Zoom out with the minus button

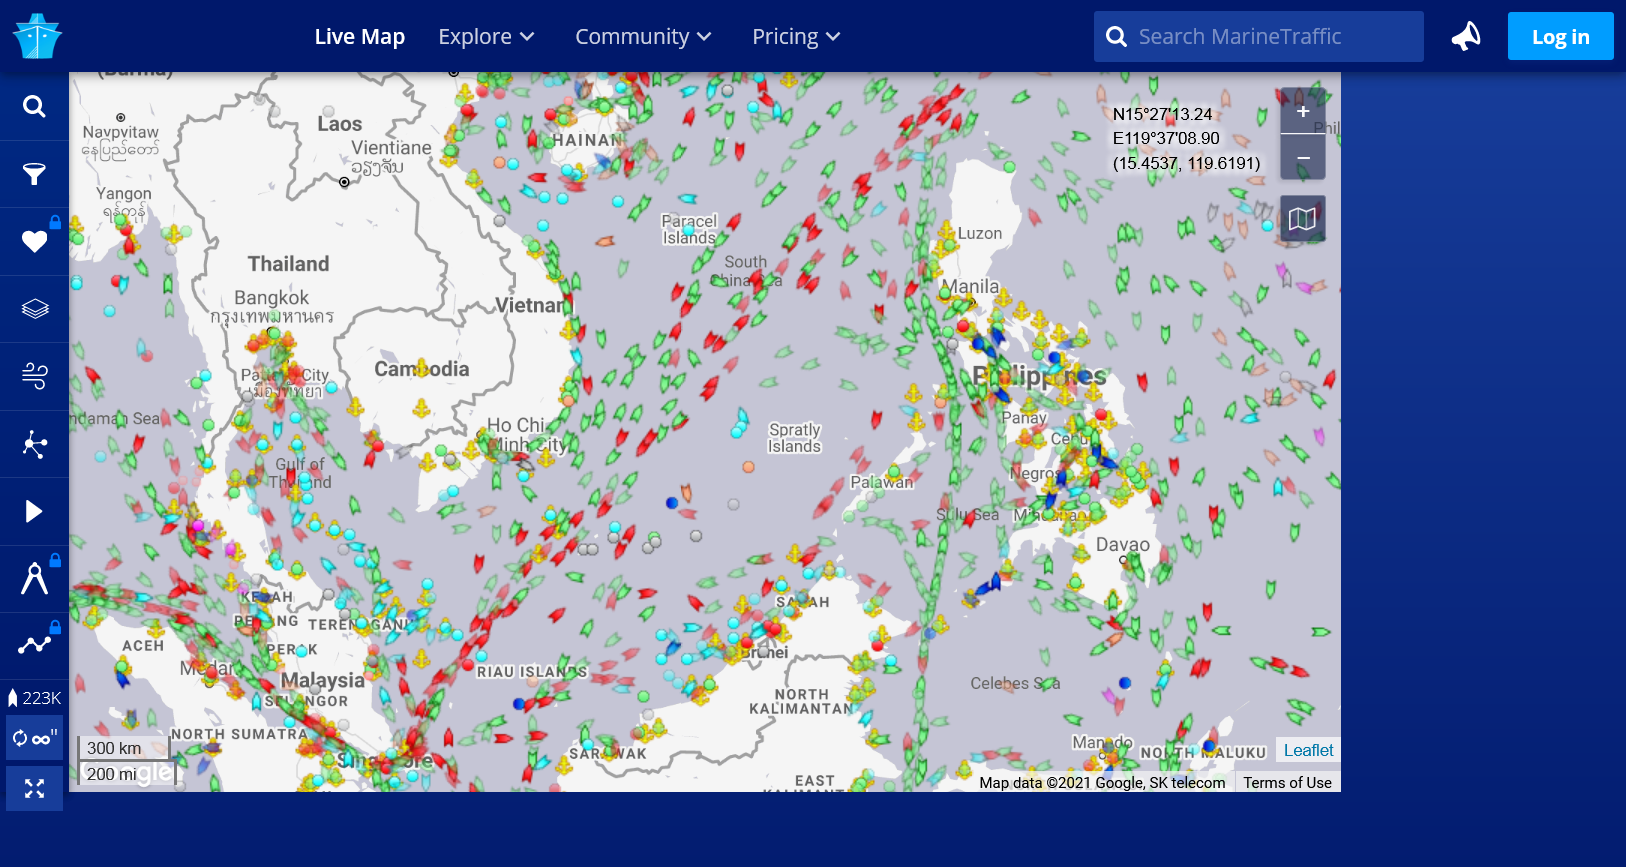[x=1303, y=157]
